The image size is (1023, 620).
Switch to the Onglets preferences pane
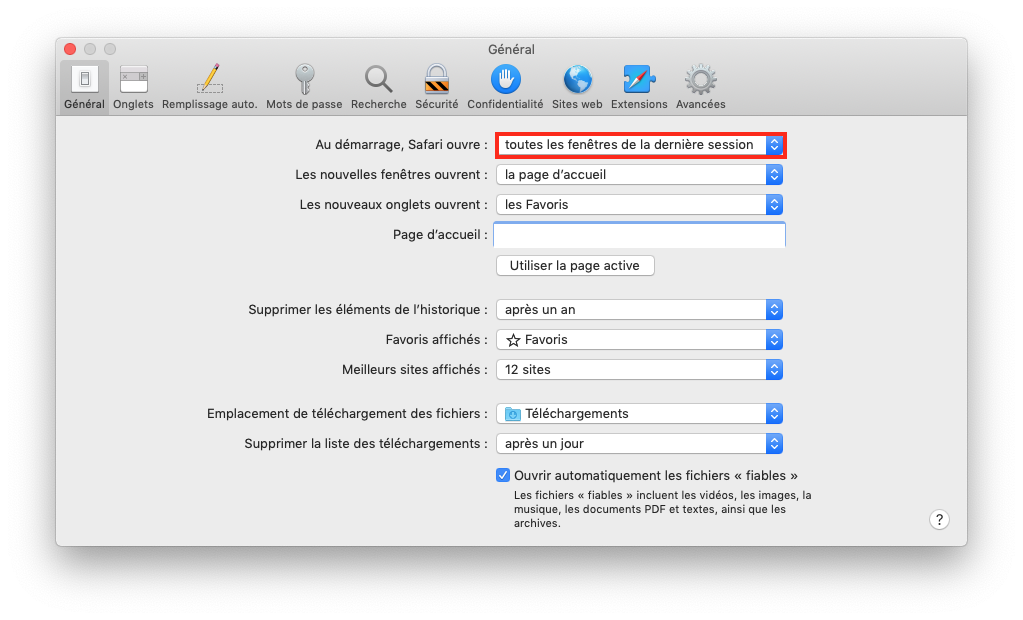133,87
